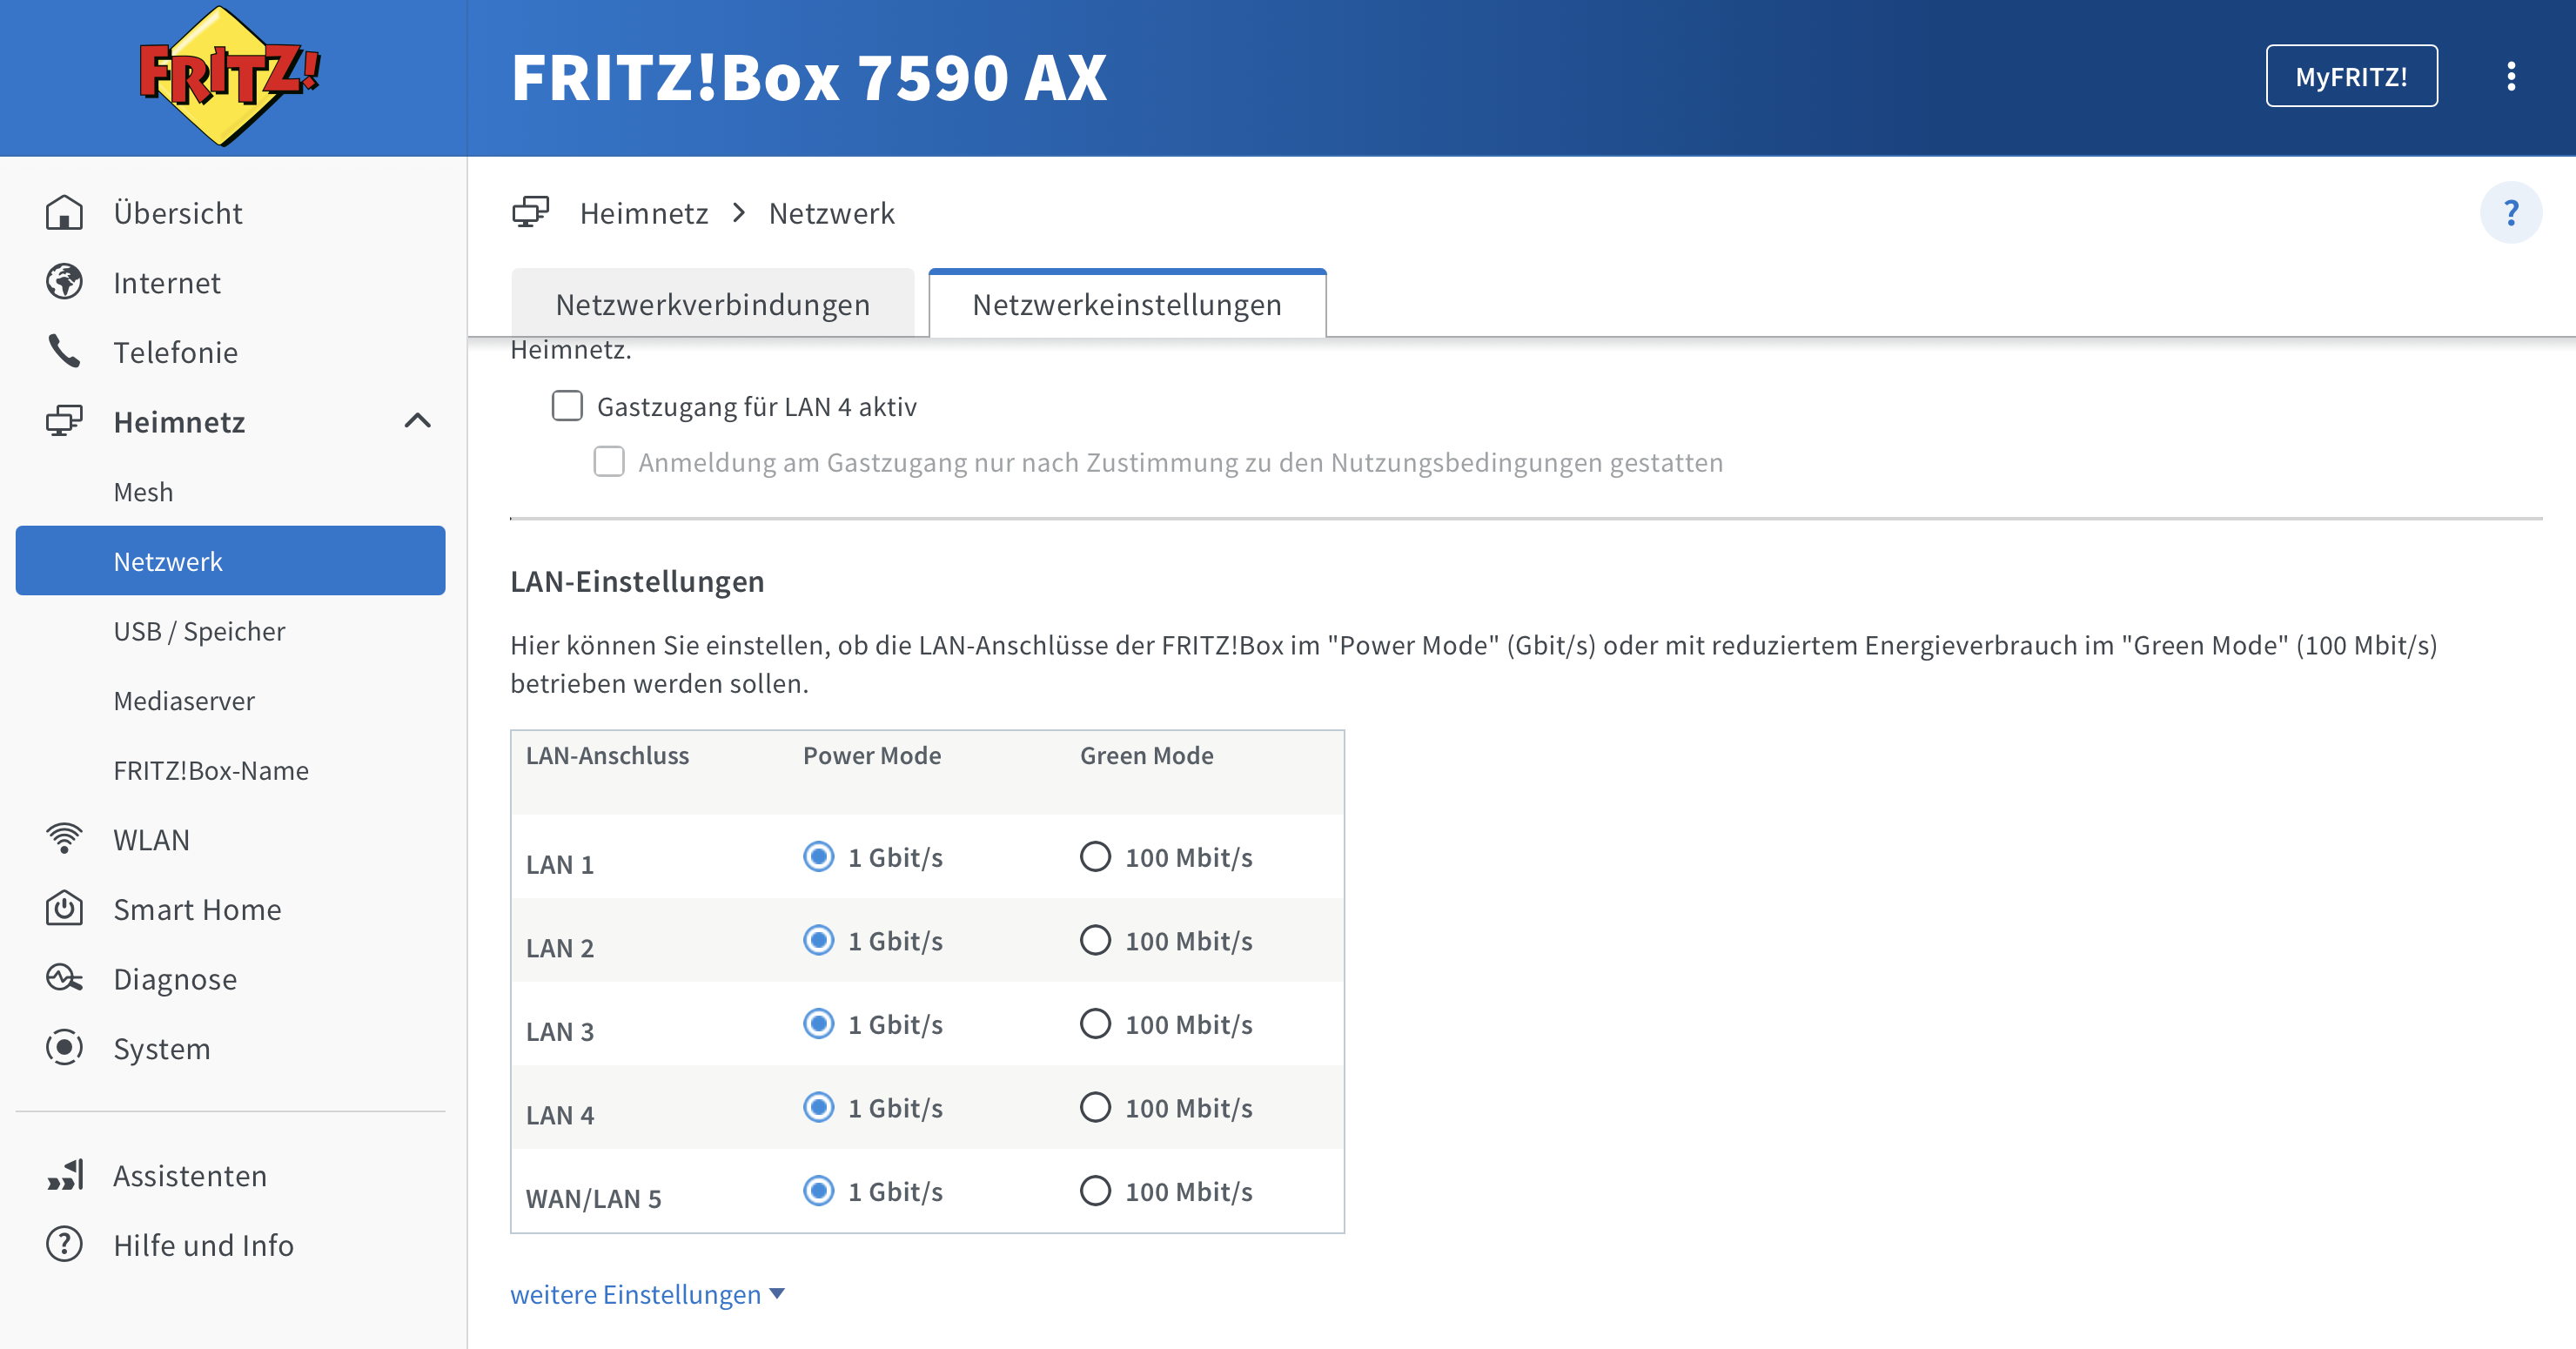This screenshot has height=1349, width=2576.
Task: Select 100 Mbit/s for LAN 4
Action: coord(1095,1107)
